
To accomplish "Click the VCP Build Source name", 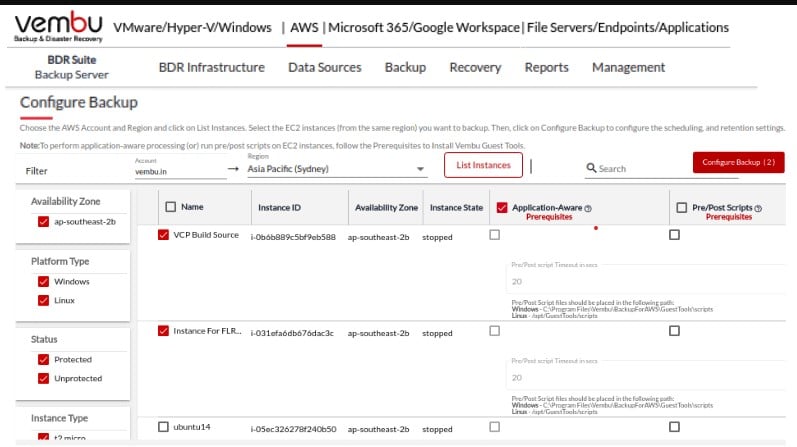I will click(x=206, y=235).
